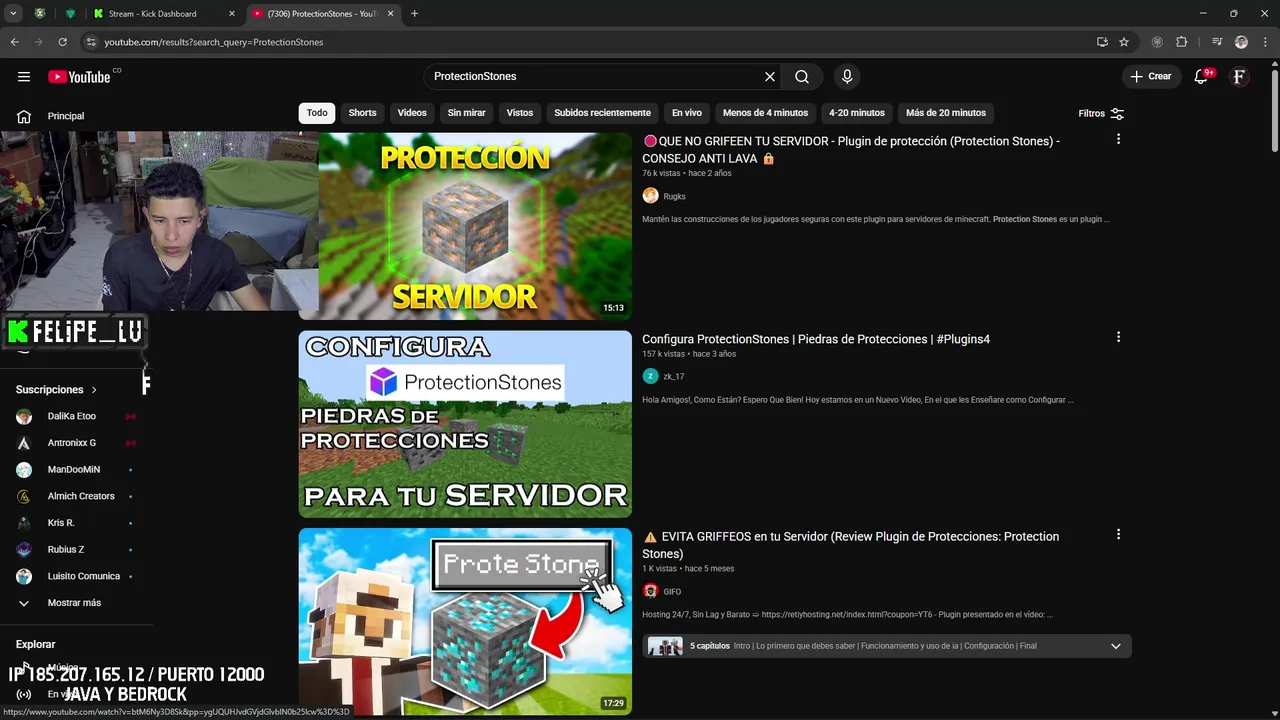Select the 4-20 minutos chip
The width and height of the screenshot is (1280, 720).
857,113
